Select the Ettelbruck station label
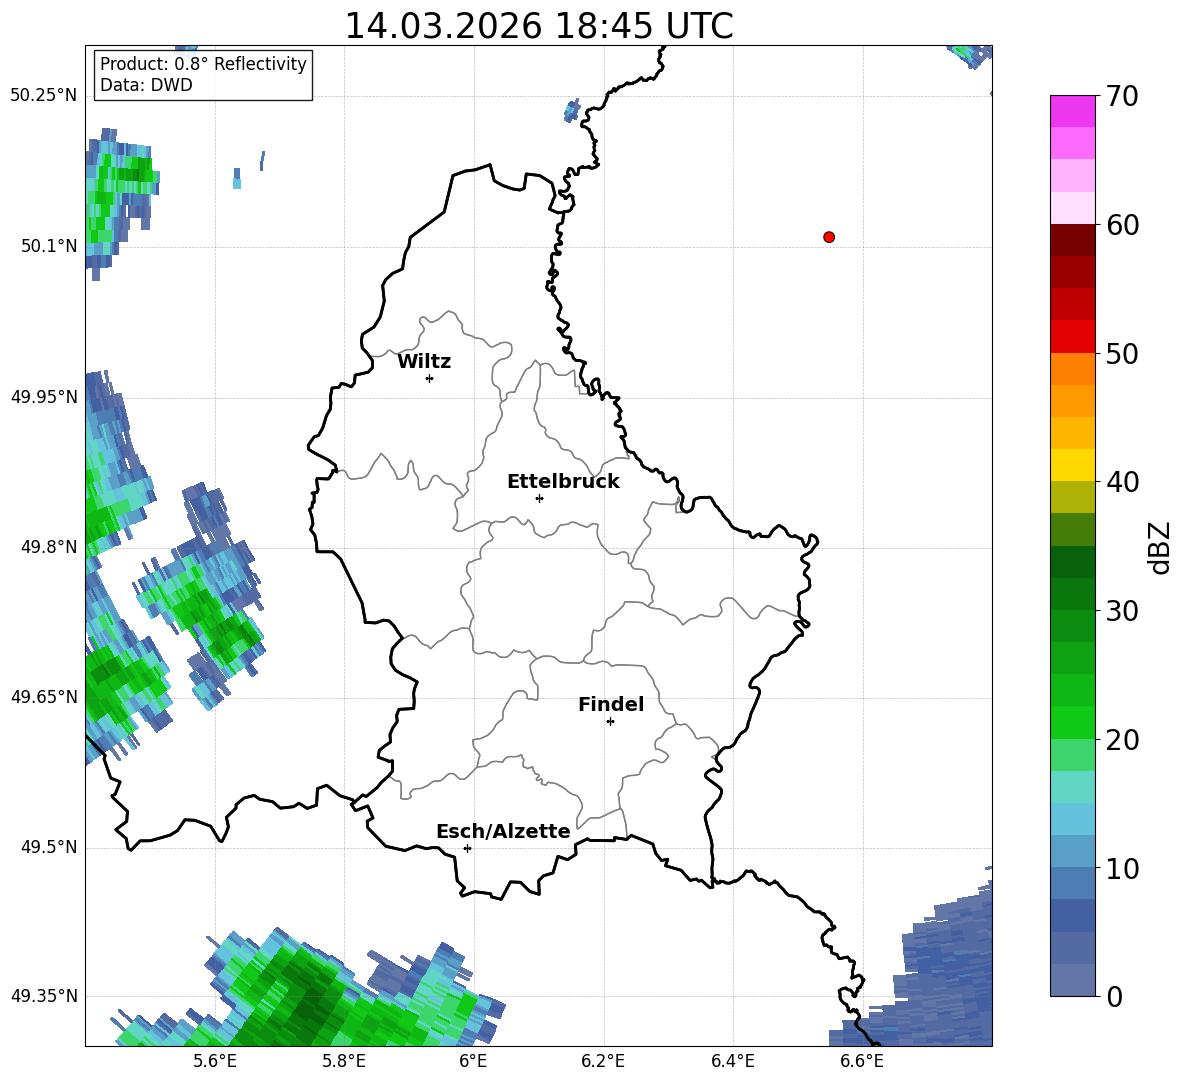The height and width of the screenshot is (1081, 1184). click(563, 482)
